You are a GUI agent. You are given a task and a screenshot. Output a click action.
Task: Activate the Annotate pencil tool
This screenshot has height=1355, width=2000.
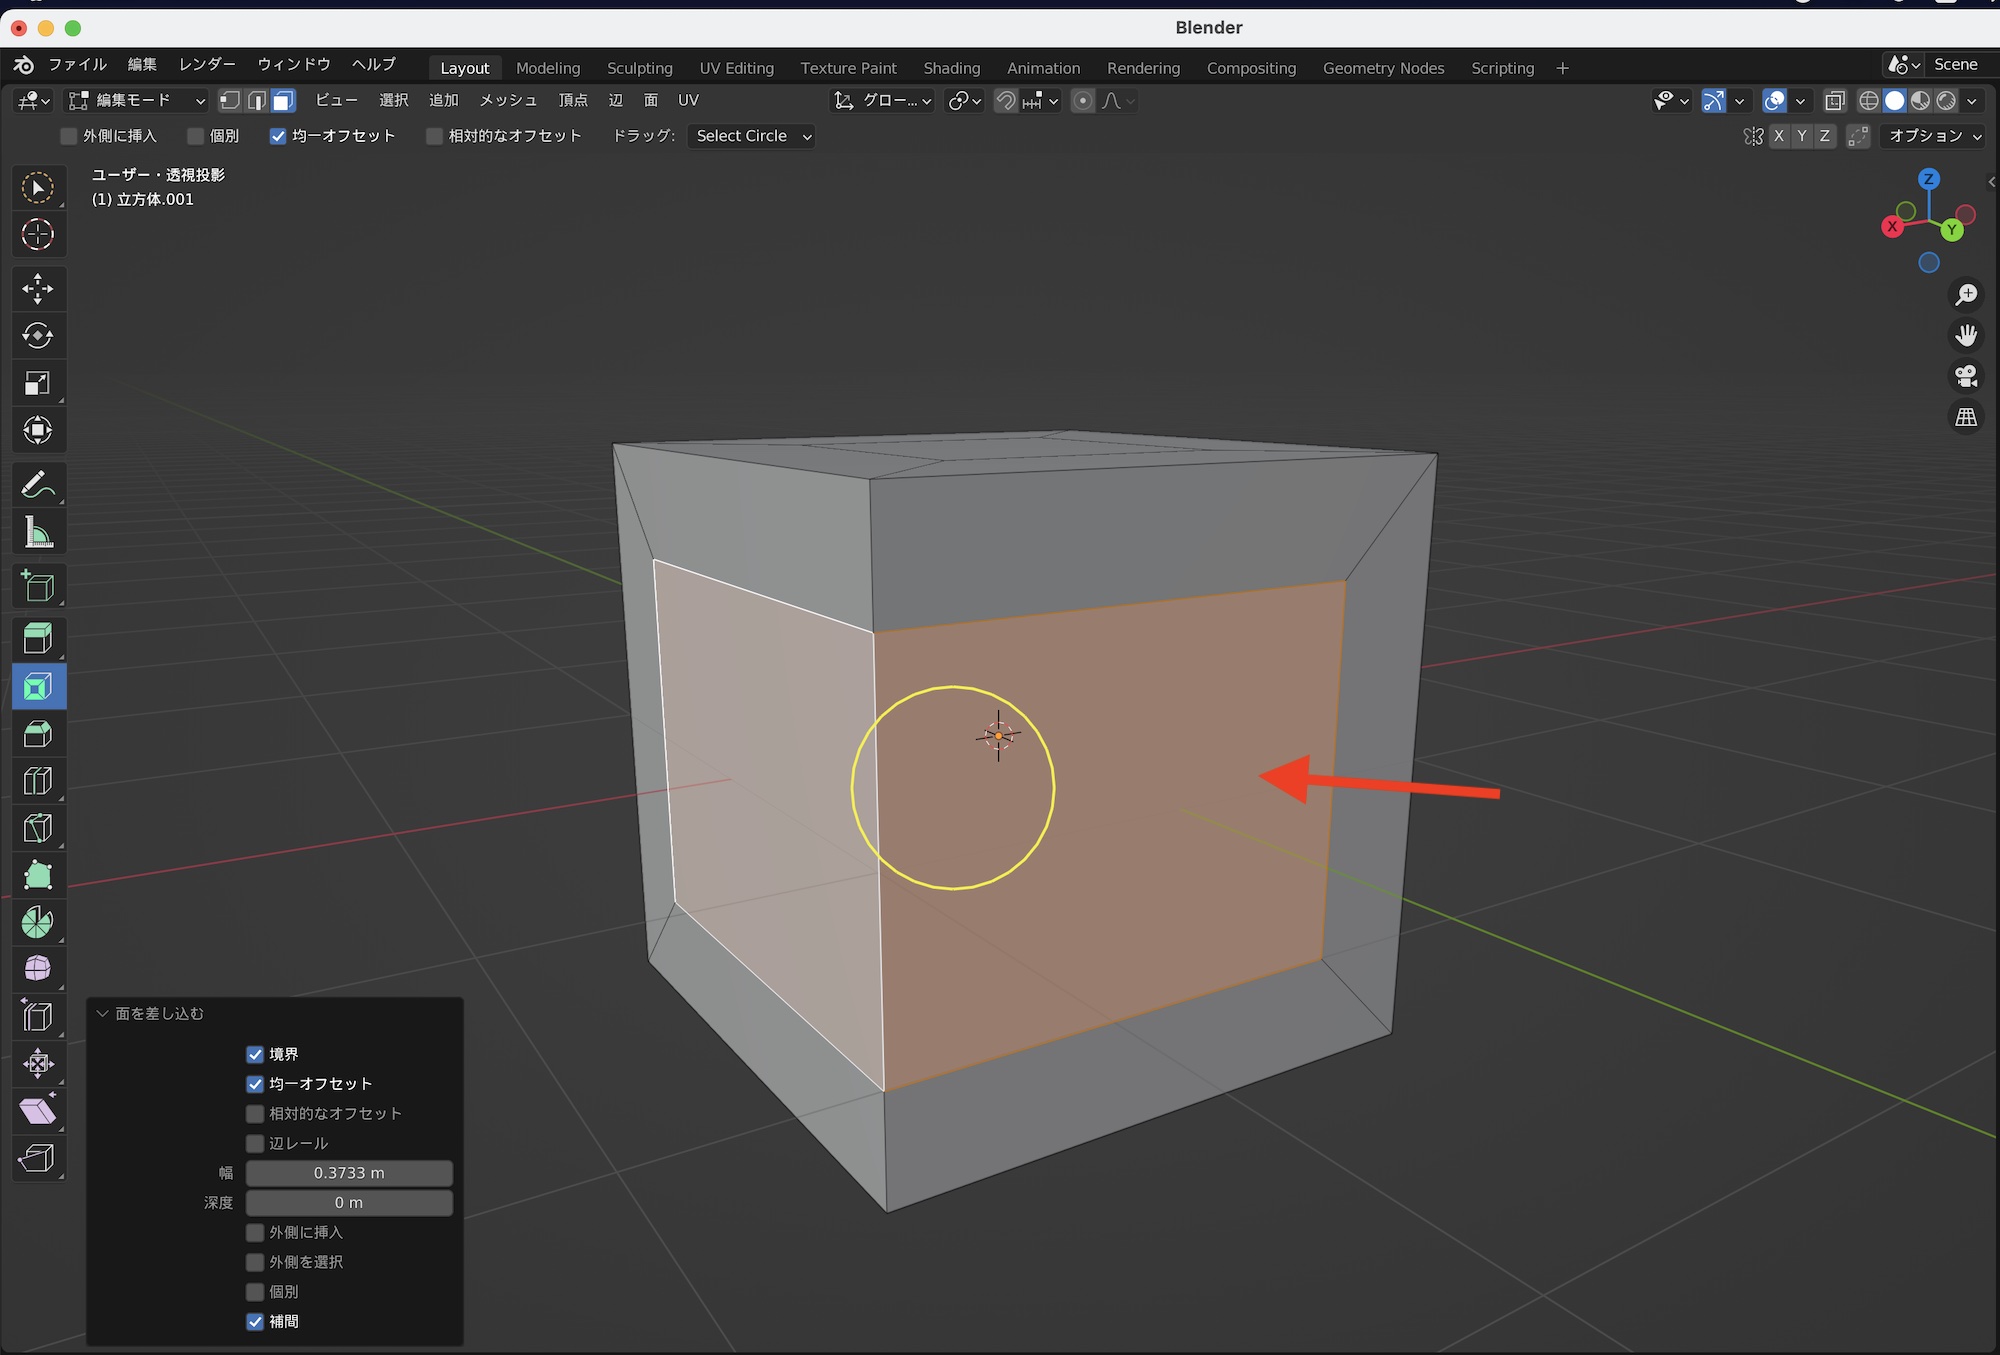[38, 486]
